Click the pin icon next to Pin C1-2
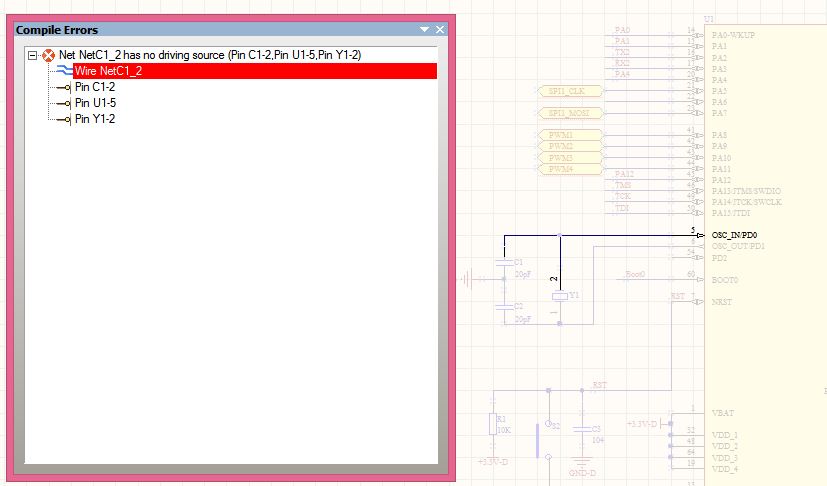Image resolution: width=827 pixels, height=486 pixels. [64, 88]
